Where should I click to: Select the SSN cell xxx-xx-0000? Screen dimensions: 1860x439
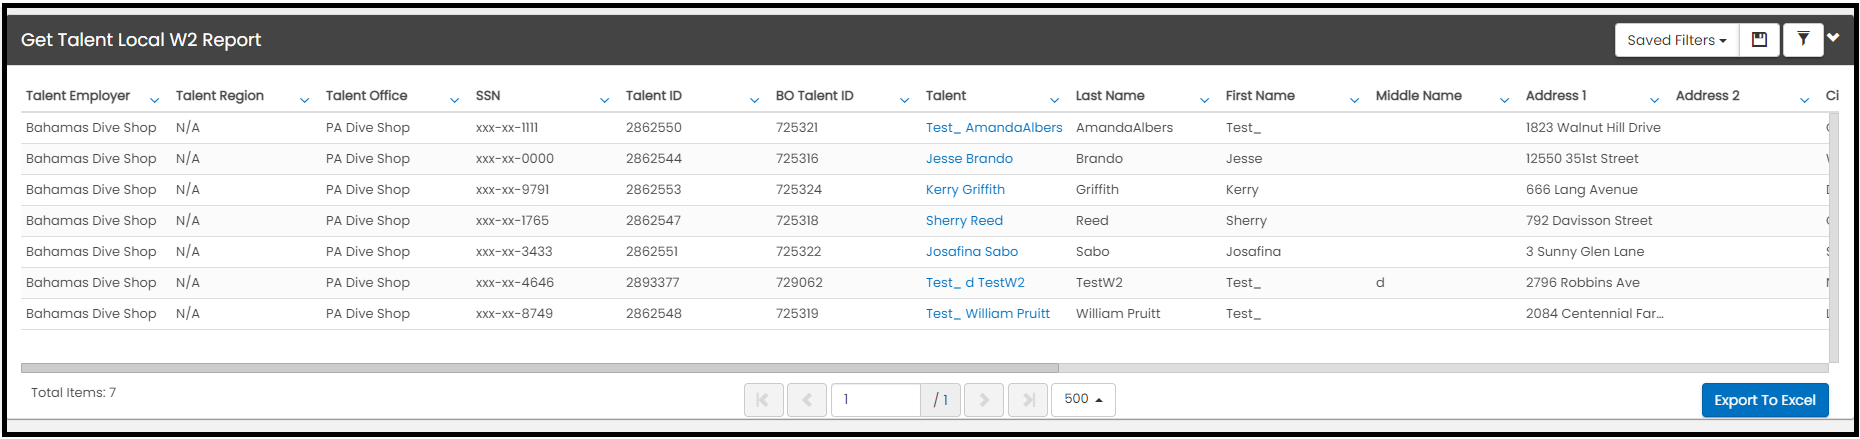(515, 159)
